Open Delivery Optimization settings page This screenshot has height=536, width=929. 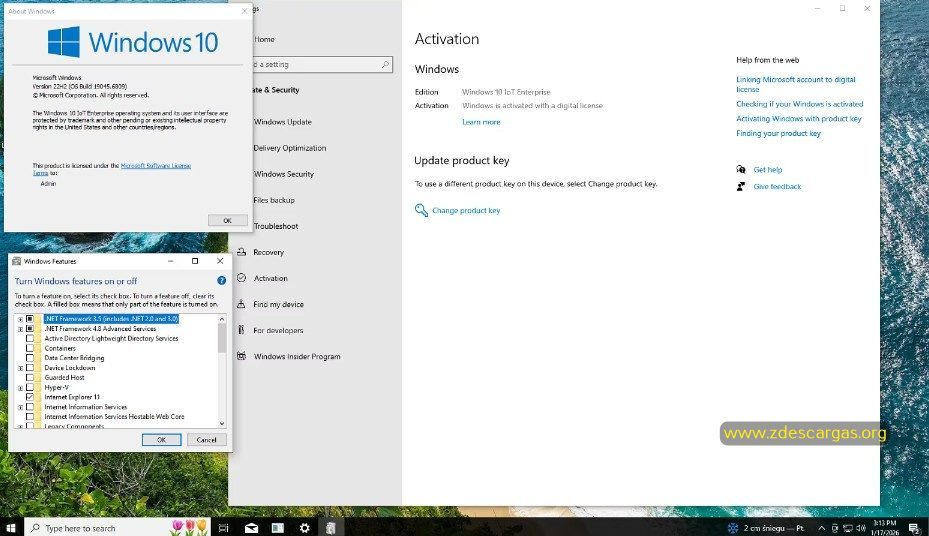point(290,147)
